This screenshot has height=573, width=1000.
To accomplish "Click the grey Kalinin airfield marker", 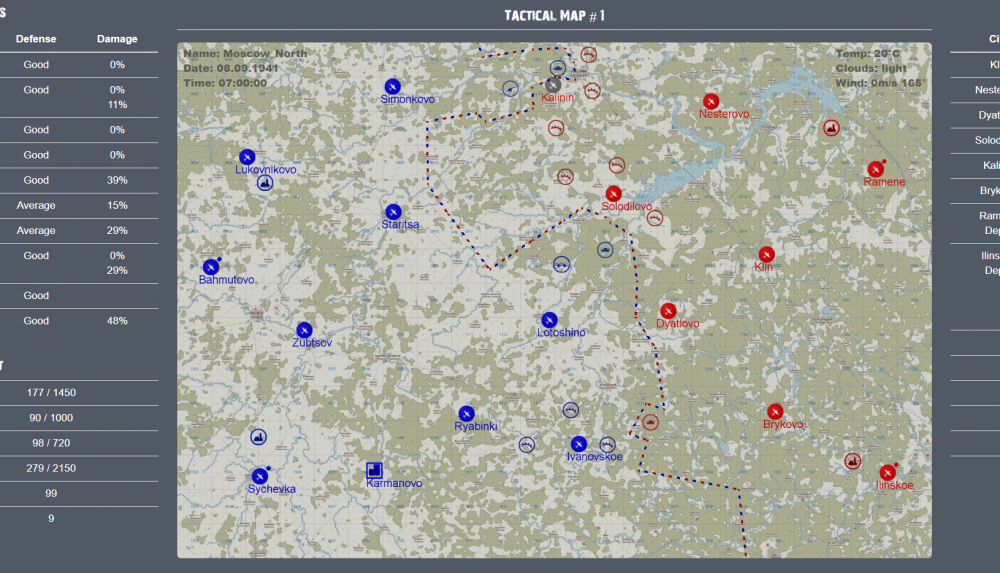I will click(553, 85).
